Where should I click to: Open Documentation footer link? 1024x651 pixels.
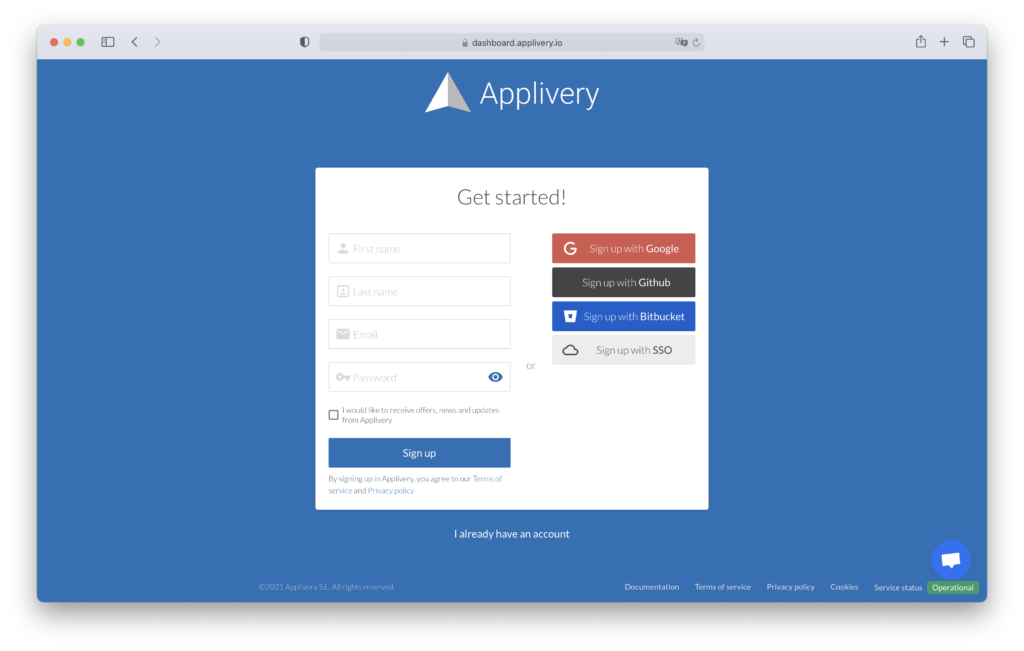coord(652,587)
